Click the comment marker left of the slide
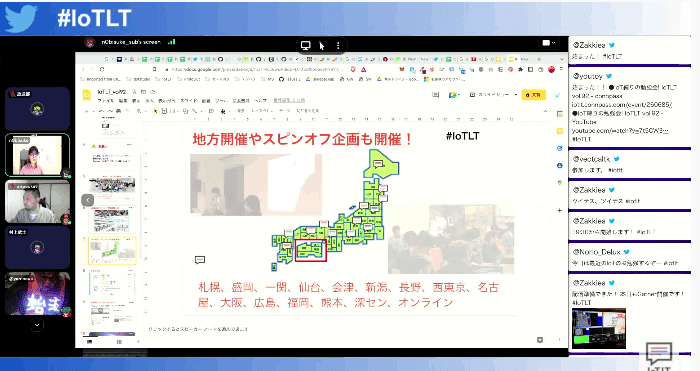Image resolution: width=700 pixels, height=371 pixels. coord(200,259)
